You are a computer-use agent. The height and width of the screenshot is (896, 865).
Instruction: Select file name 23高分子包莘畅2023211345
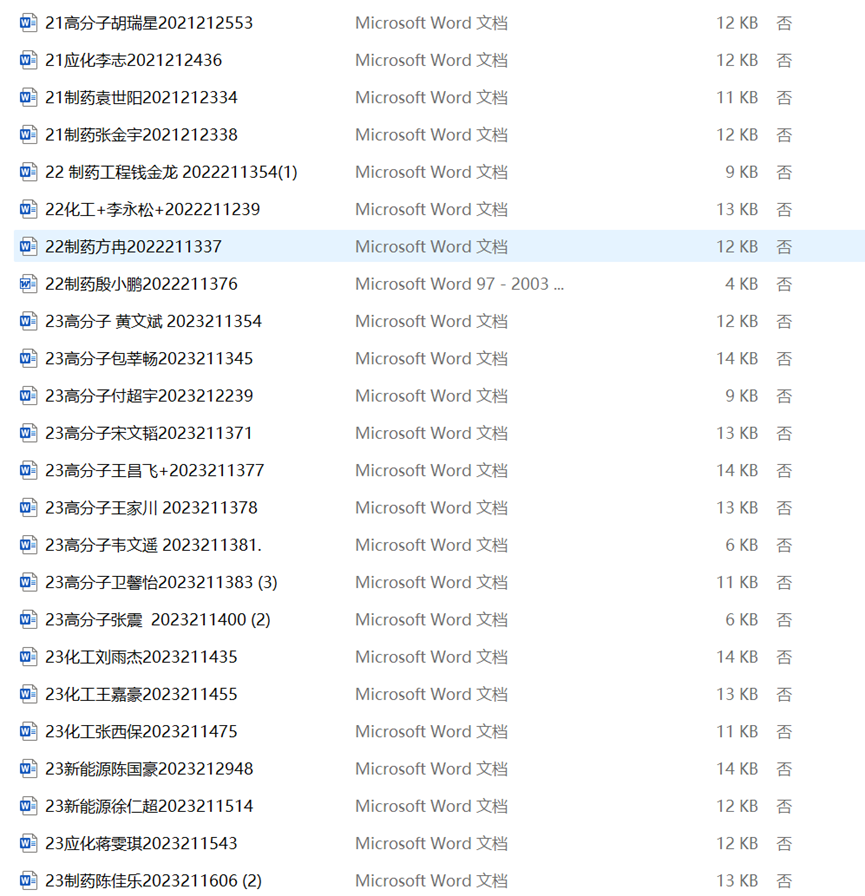149,358
